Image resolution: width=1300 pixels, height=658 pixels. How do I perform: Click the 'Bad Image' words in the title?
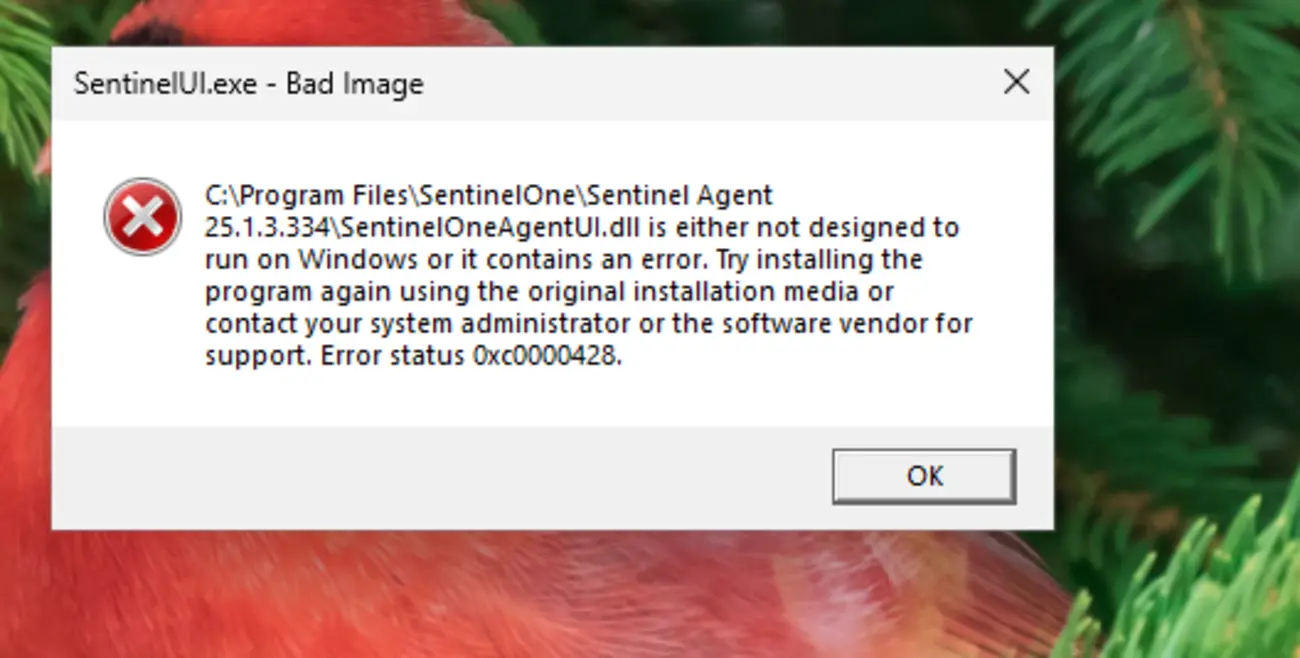click(x=354, y=83)
